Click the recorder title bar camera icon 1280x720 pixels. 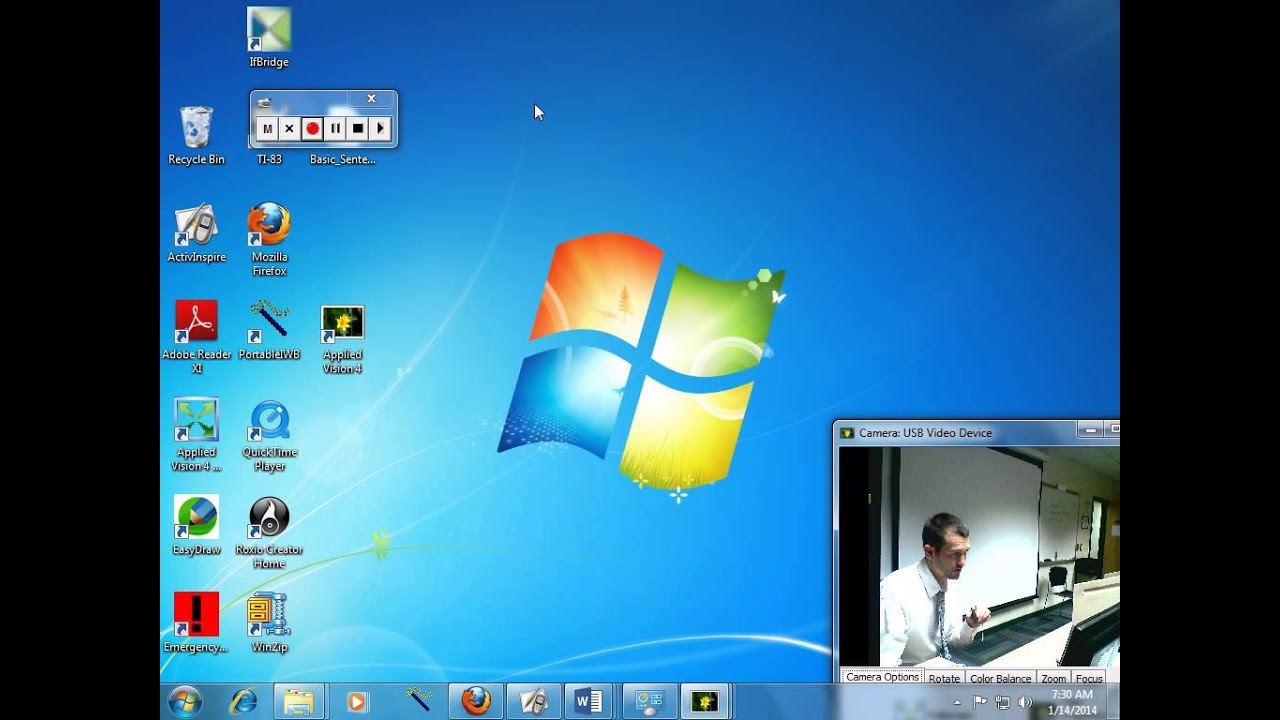point(264,101)
